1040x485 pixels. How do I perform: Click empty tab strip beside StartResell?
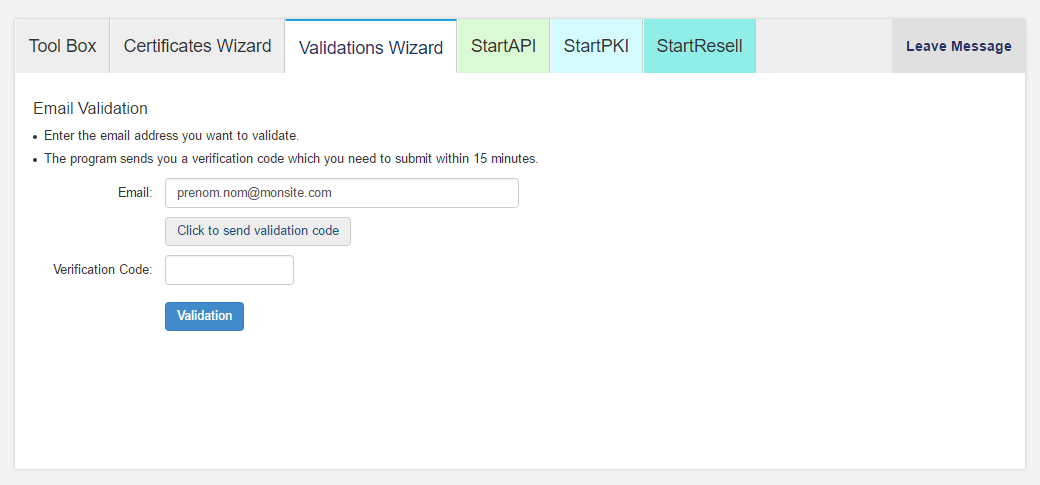click(823, 46)
